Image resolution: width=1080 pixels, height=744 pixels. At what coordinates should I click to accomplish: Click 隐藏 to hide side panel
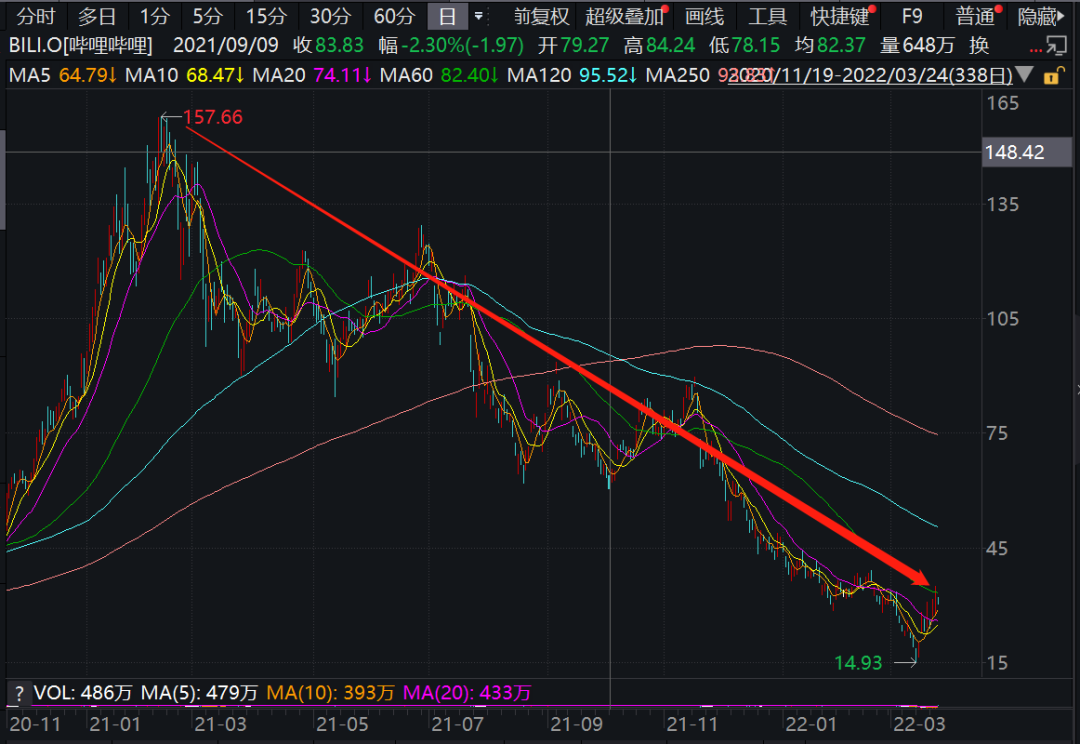[1040, 15]
